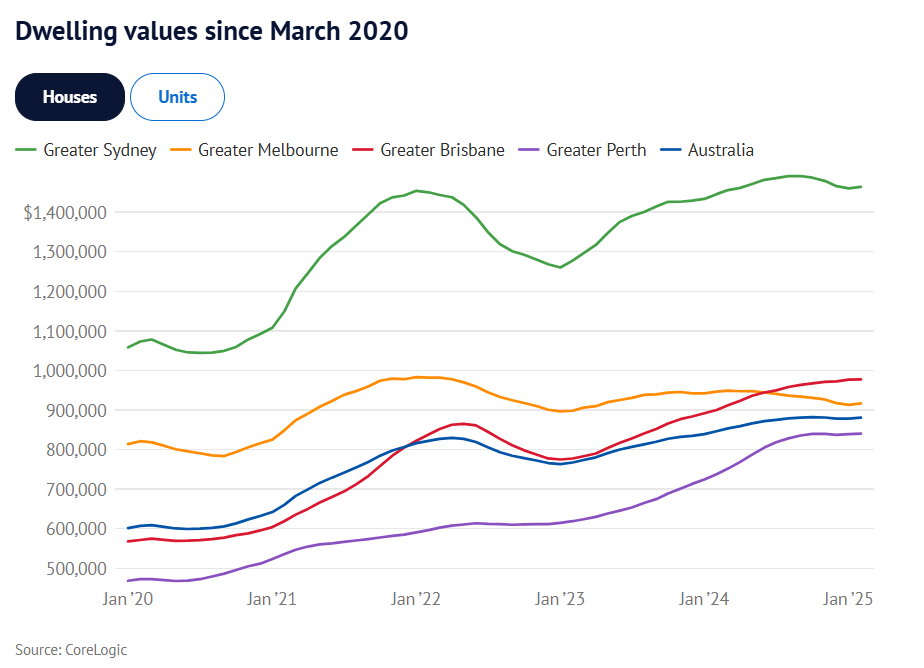Click the Jan'23 x-axis label
This screenshot has width=924, height=668.
(560, 600)
